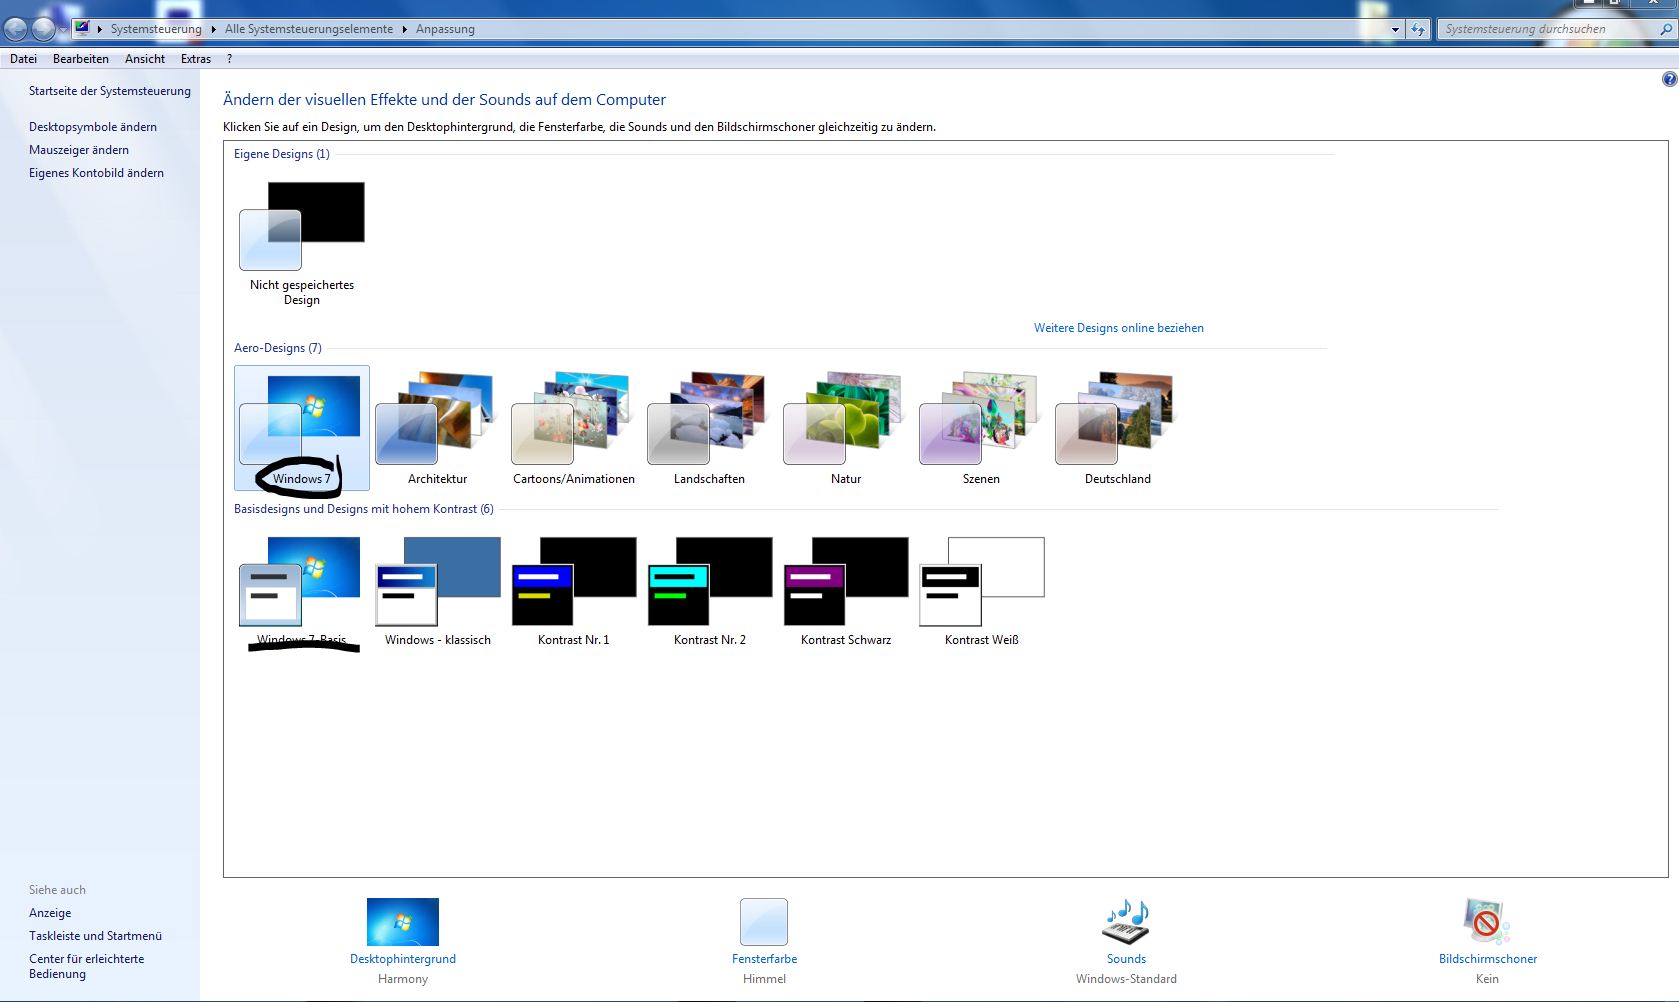Open the Datei menu

coord(23,59)
